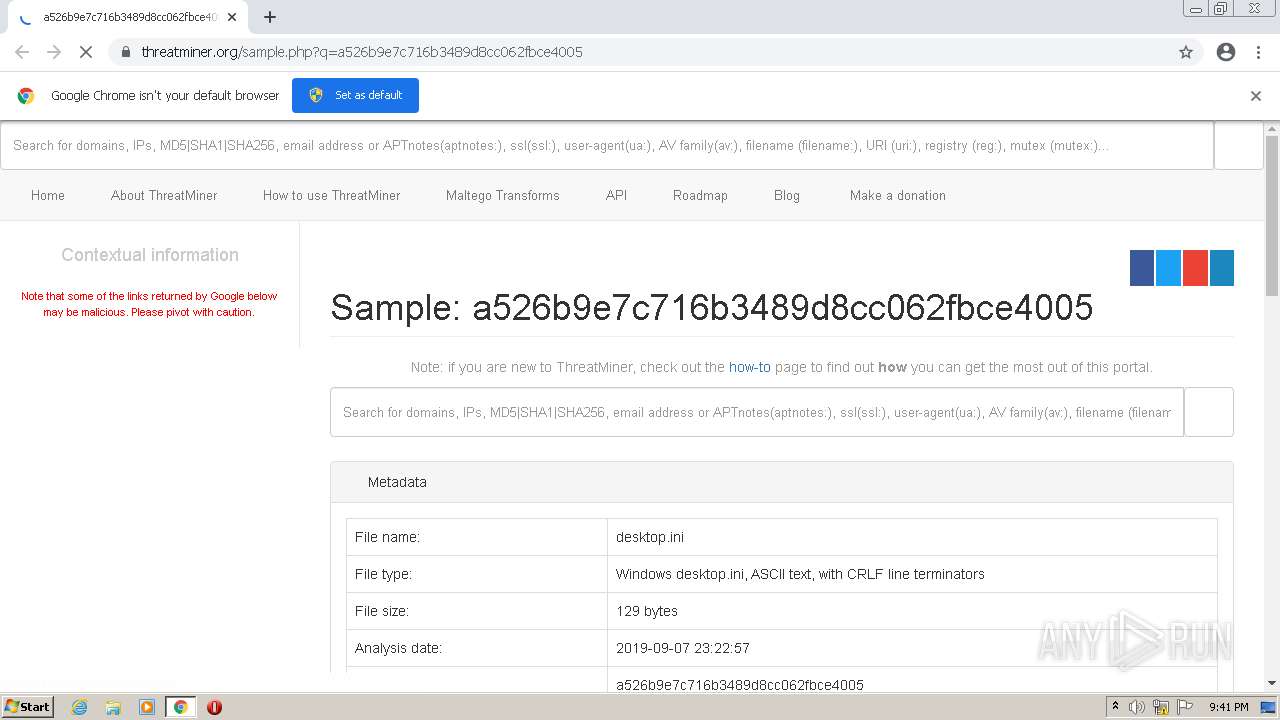This screenshot has width=1280, height=720.
Task: Select the analysis date 2019-09-07 23:22:57
Action: tap(683, 648)
